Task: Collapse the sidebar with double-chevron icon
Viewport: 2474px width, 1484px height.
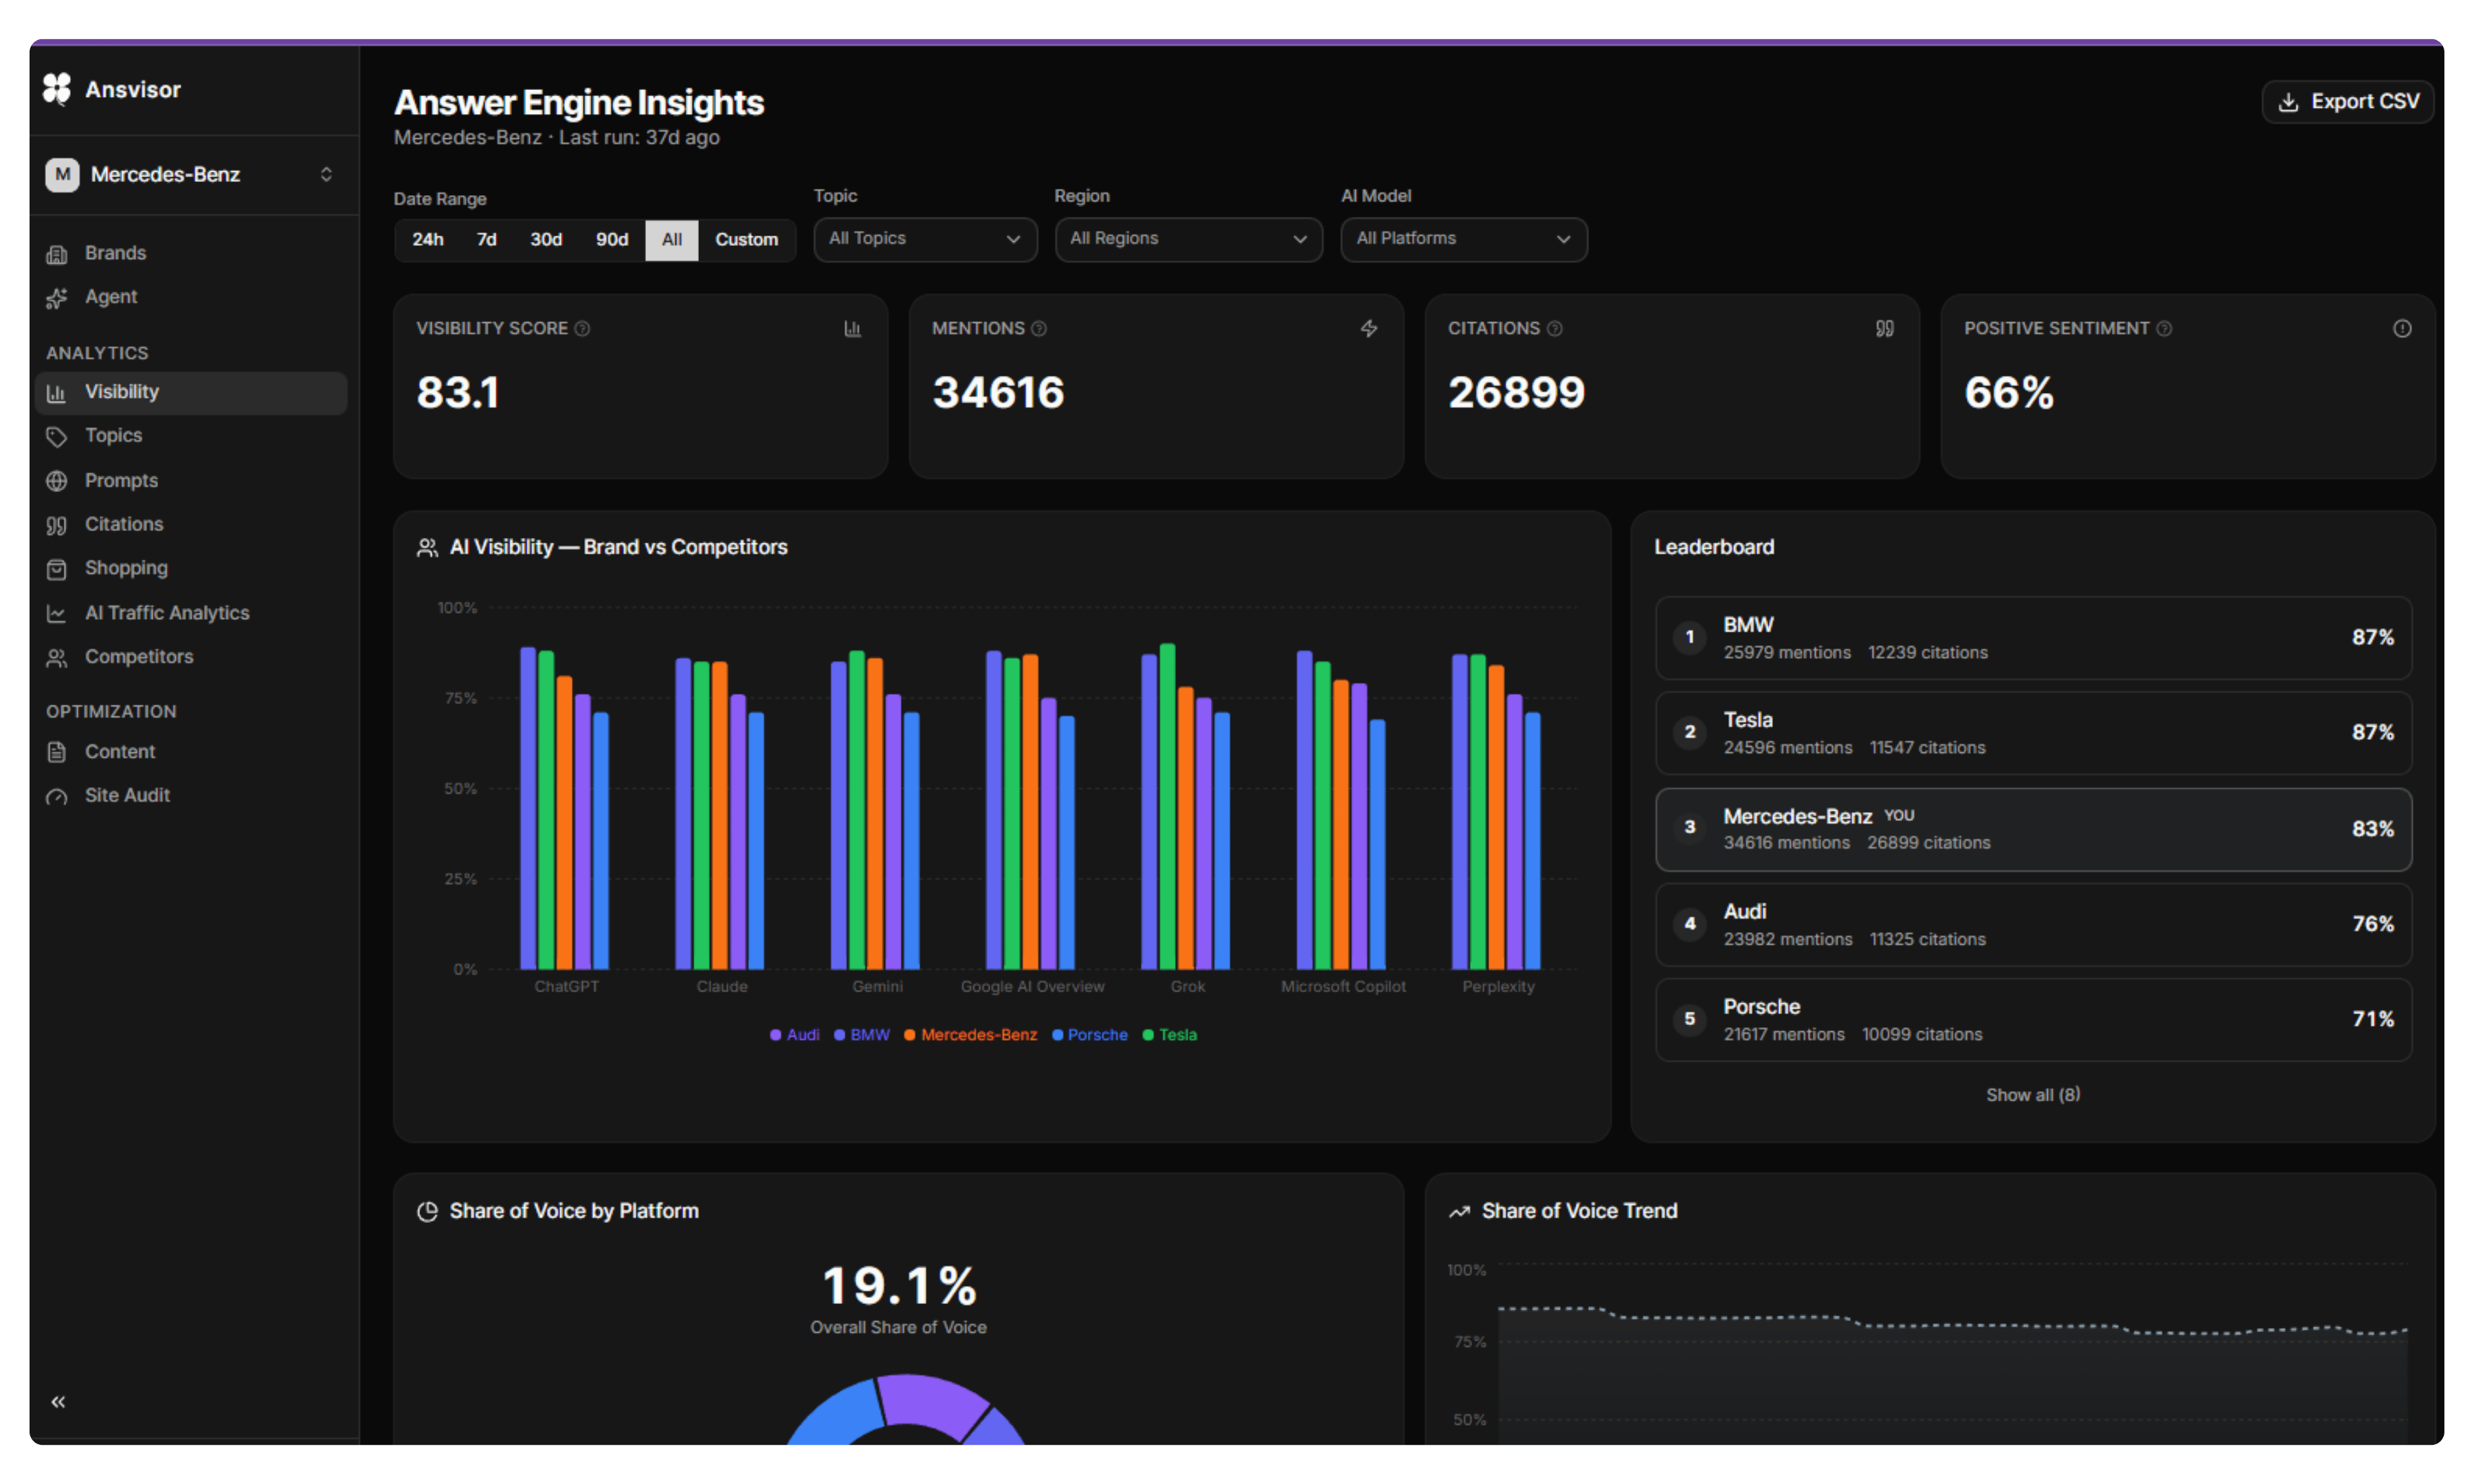Action: (x=58, y=1402)
